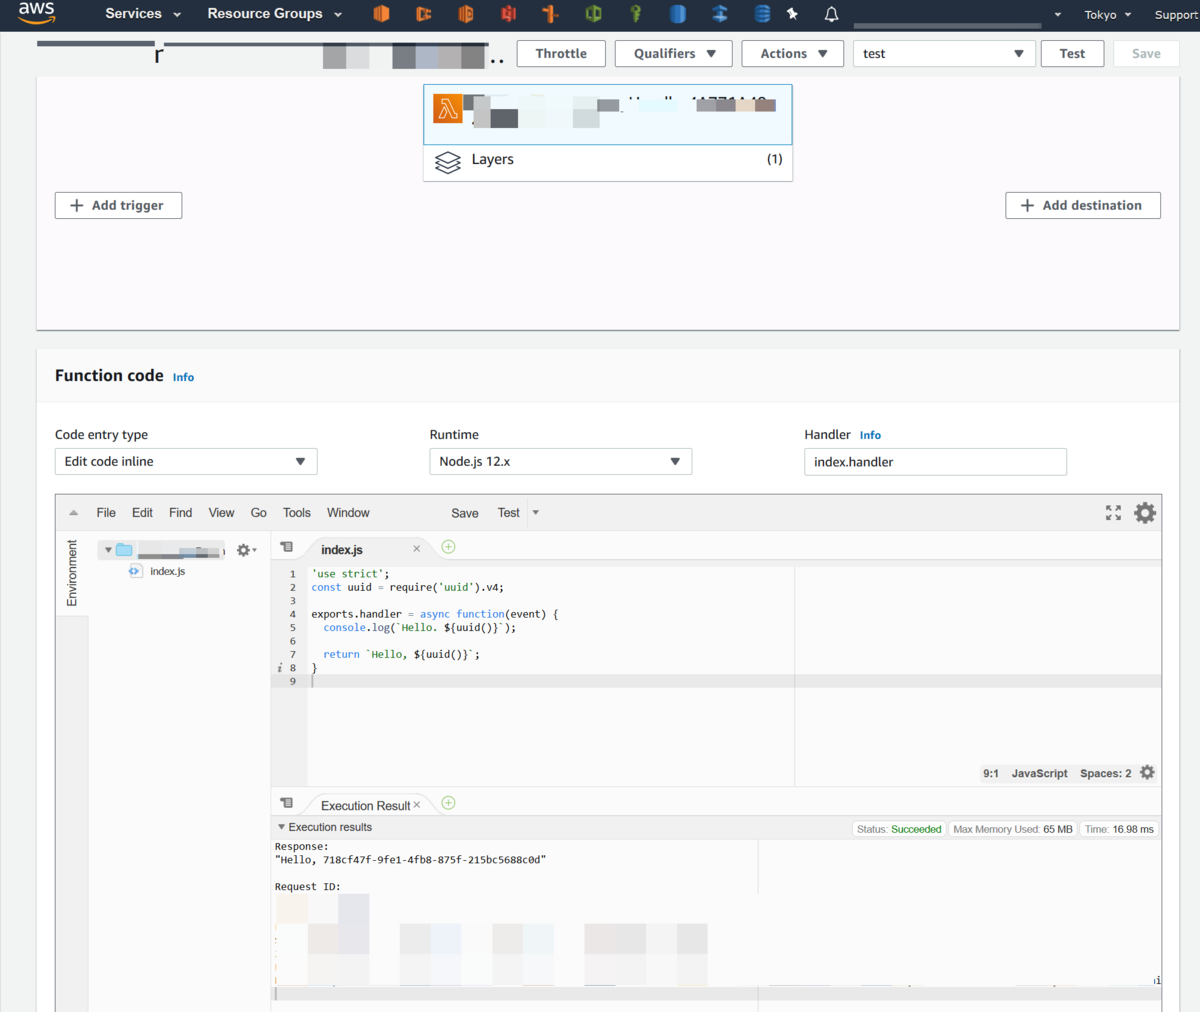Click Add trigger button
This screenshot has width=1200, height=1012.
pyautogui.click(x=118, y=205)
